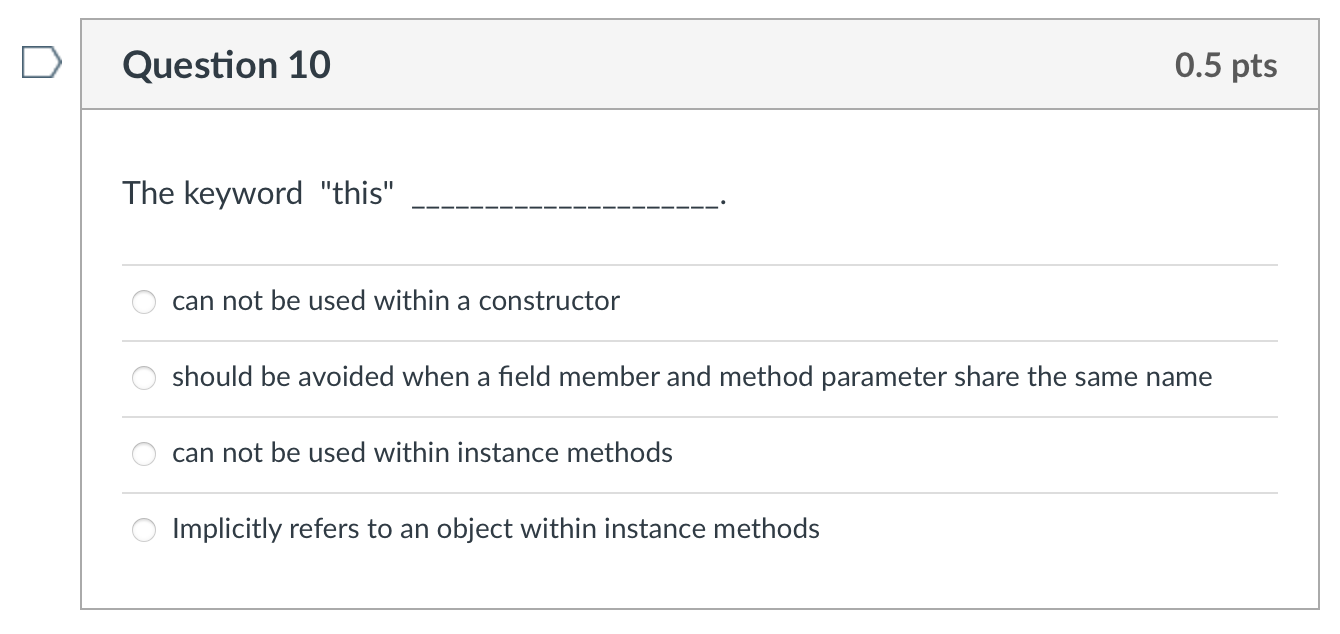Viewport: 1340px width, 634px height.
Task: Pick the radio for 'Implicitly refers to an object'
Action: (145, 530)
